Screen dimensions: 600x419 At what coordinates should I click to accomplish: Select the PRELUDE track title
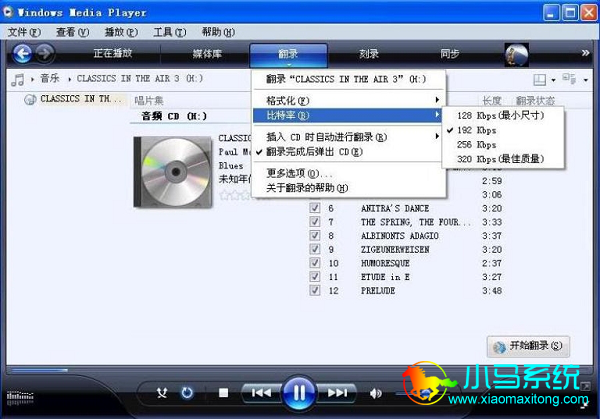click(378, 291)
